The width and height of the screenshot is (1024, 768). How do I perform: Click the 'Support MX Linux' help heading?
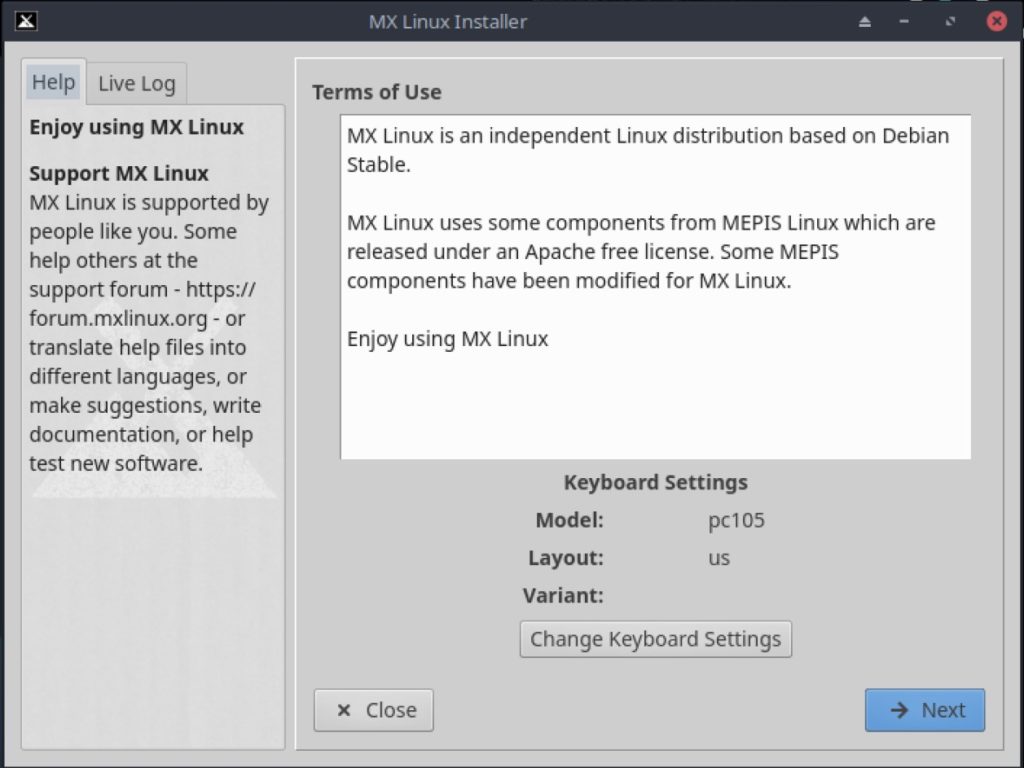[119, 173]
